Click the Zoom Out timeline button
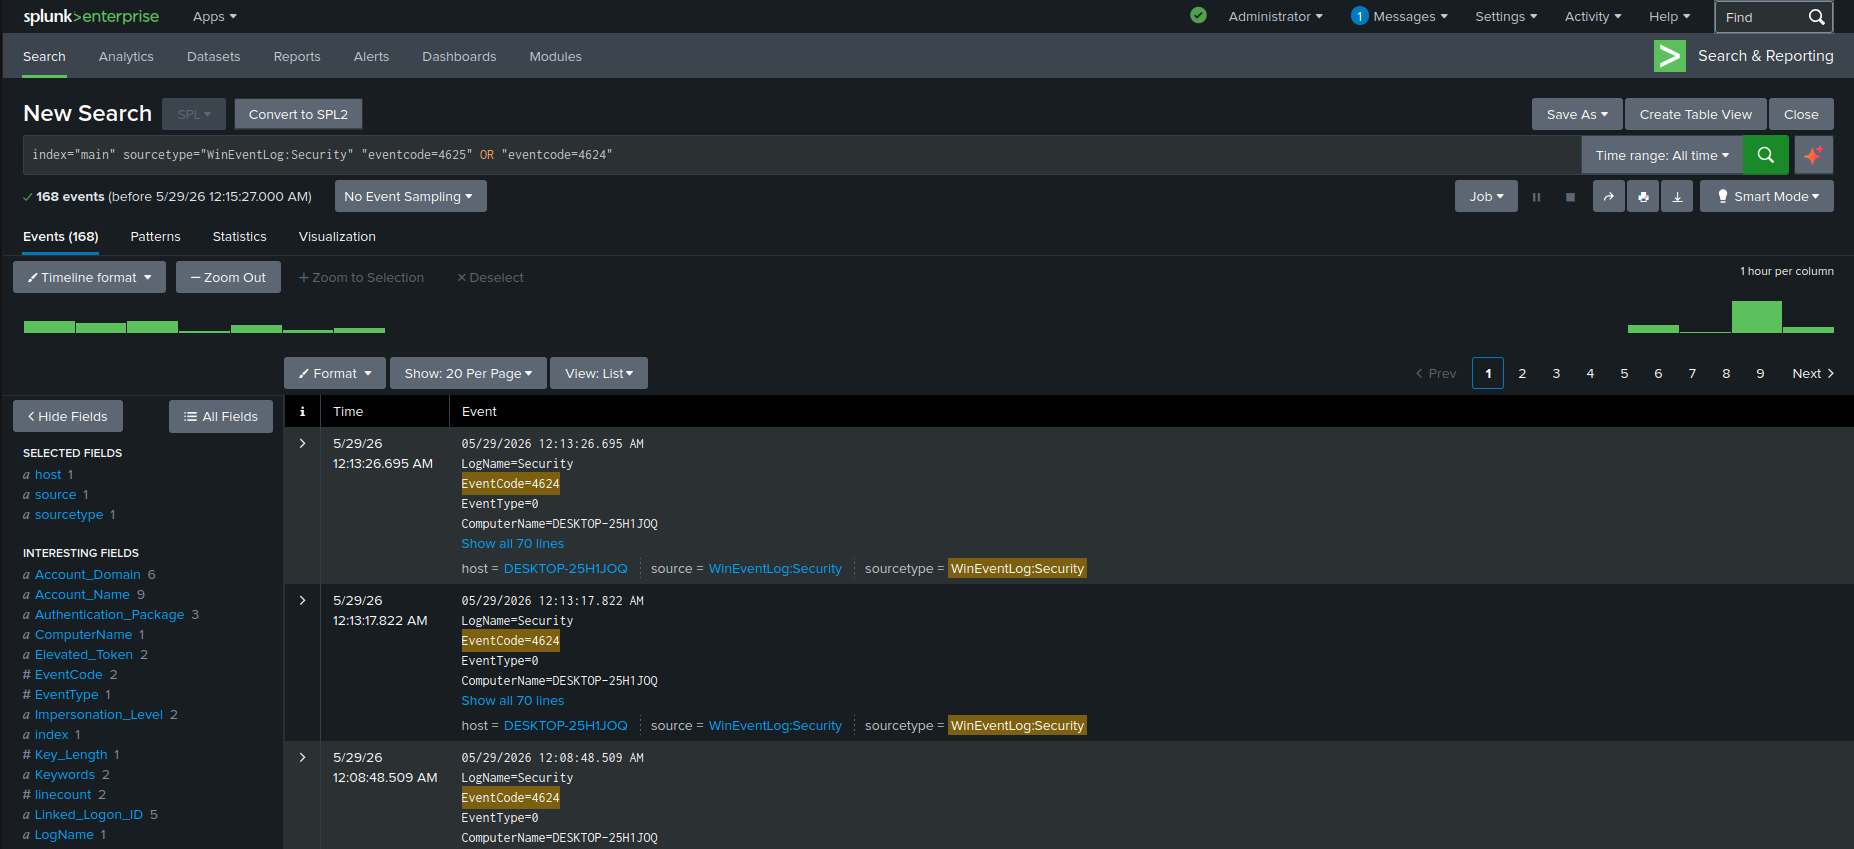This screenshot has height=849, width=1854. [228, 277]
